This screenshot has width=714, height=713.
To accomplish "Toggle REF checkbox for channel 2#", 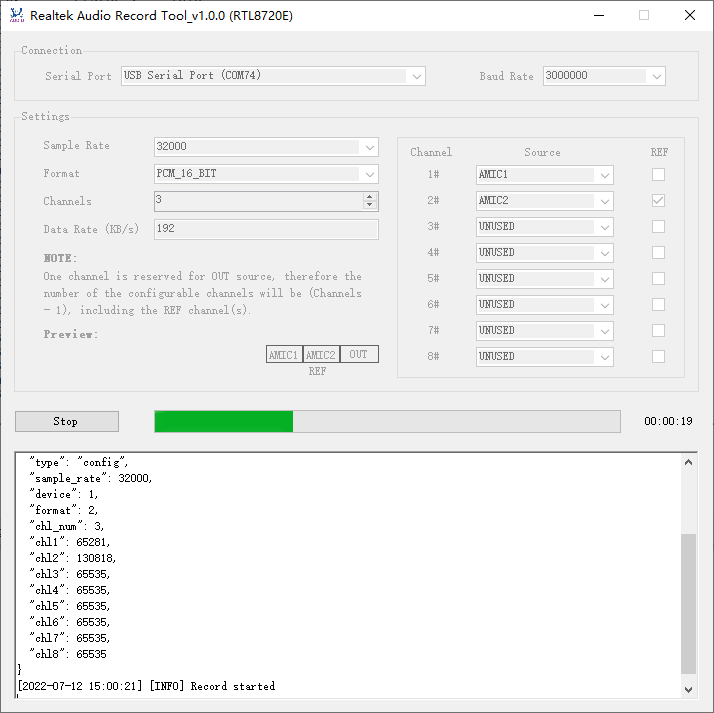I will pyautogui.click(x=658, y=201).
